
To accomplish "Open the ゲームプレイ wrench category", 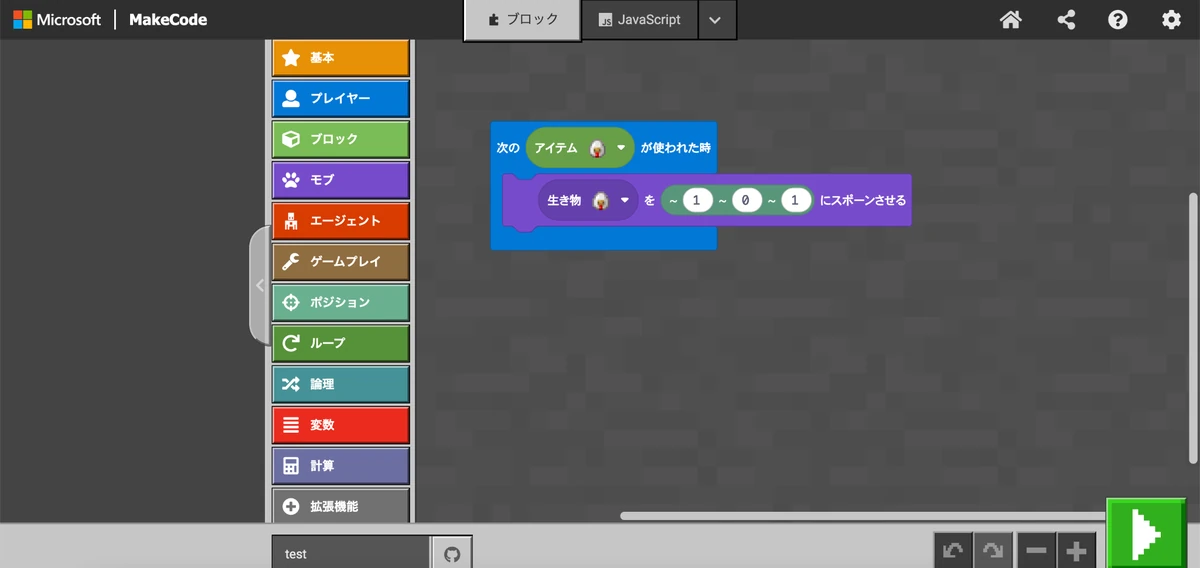I will click(x=340, y=262).
